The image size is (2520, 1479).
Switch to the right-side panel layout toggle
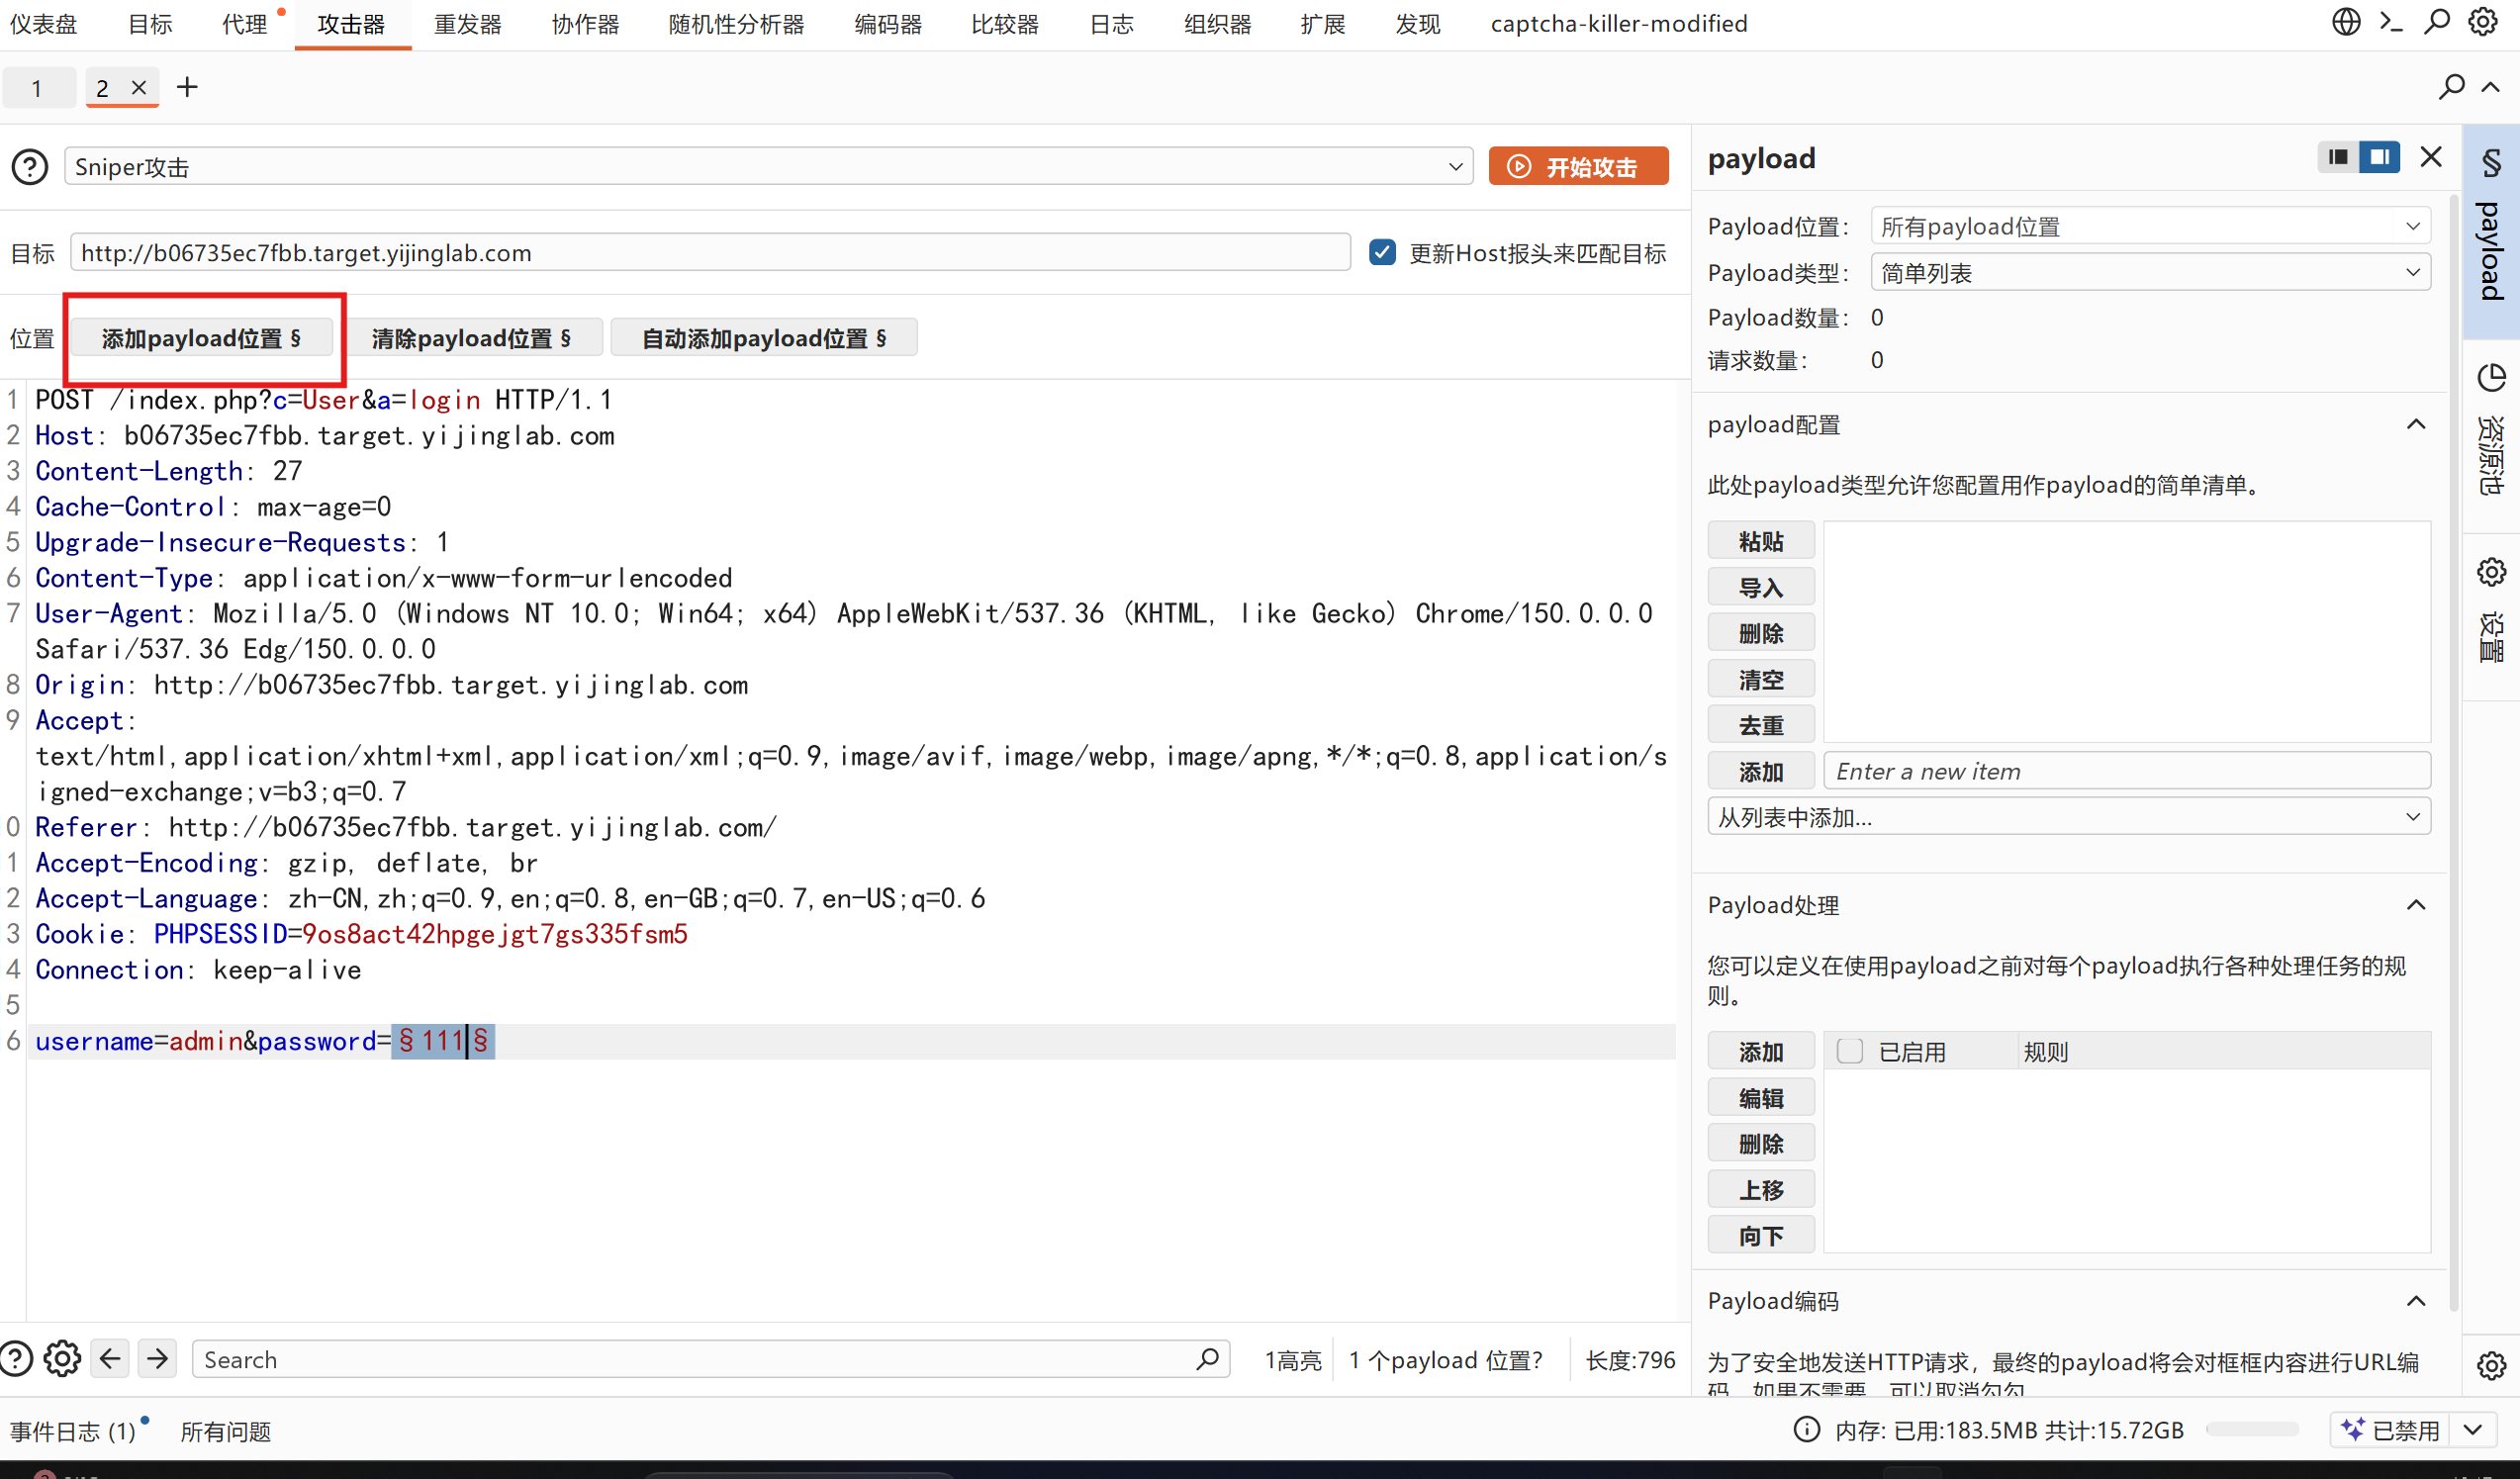click(2380, 157)
